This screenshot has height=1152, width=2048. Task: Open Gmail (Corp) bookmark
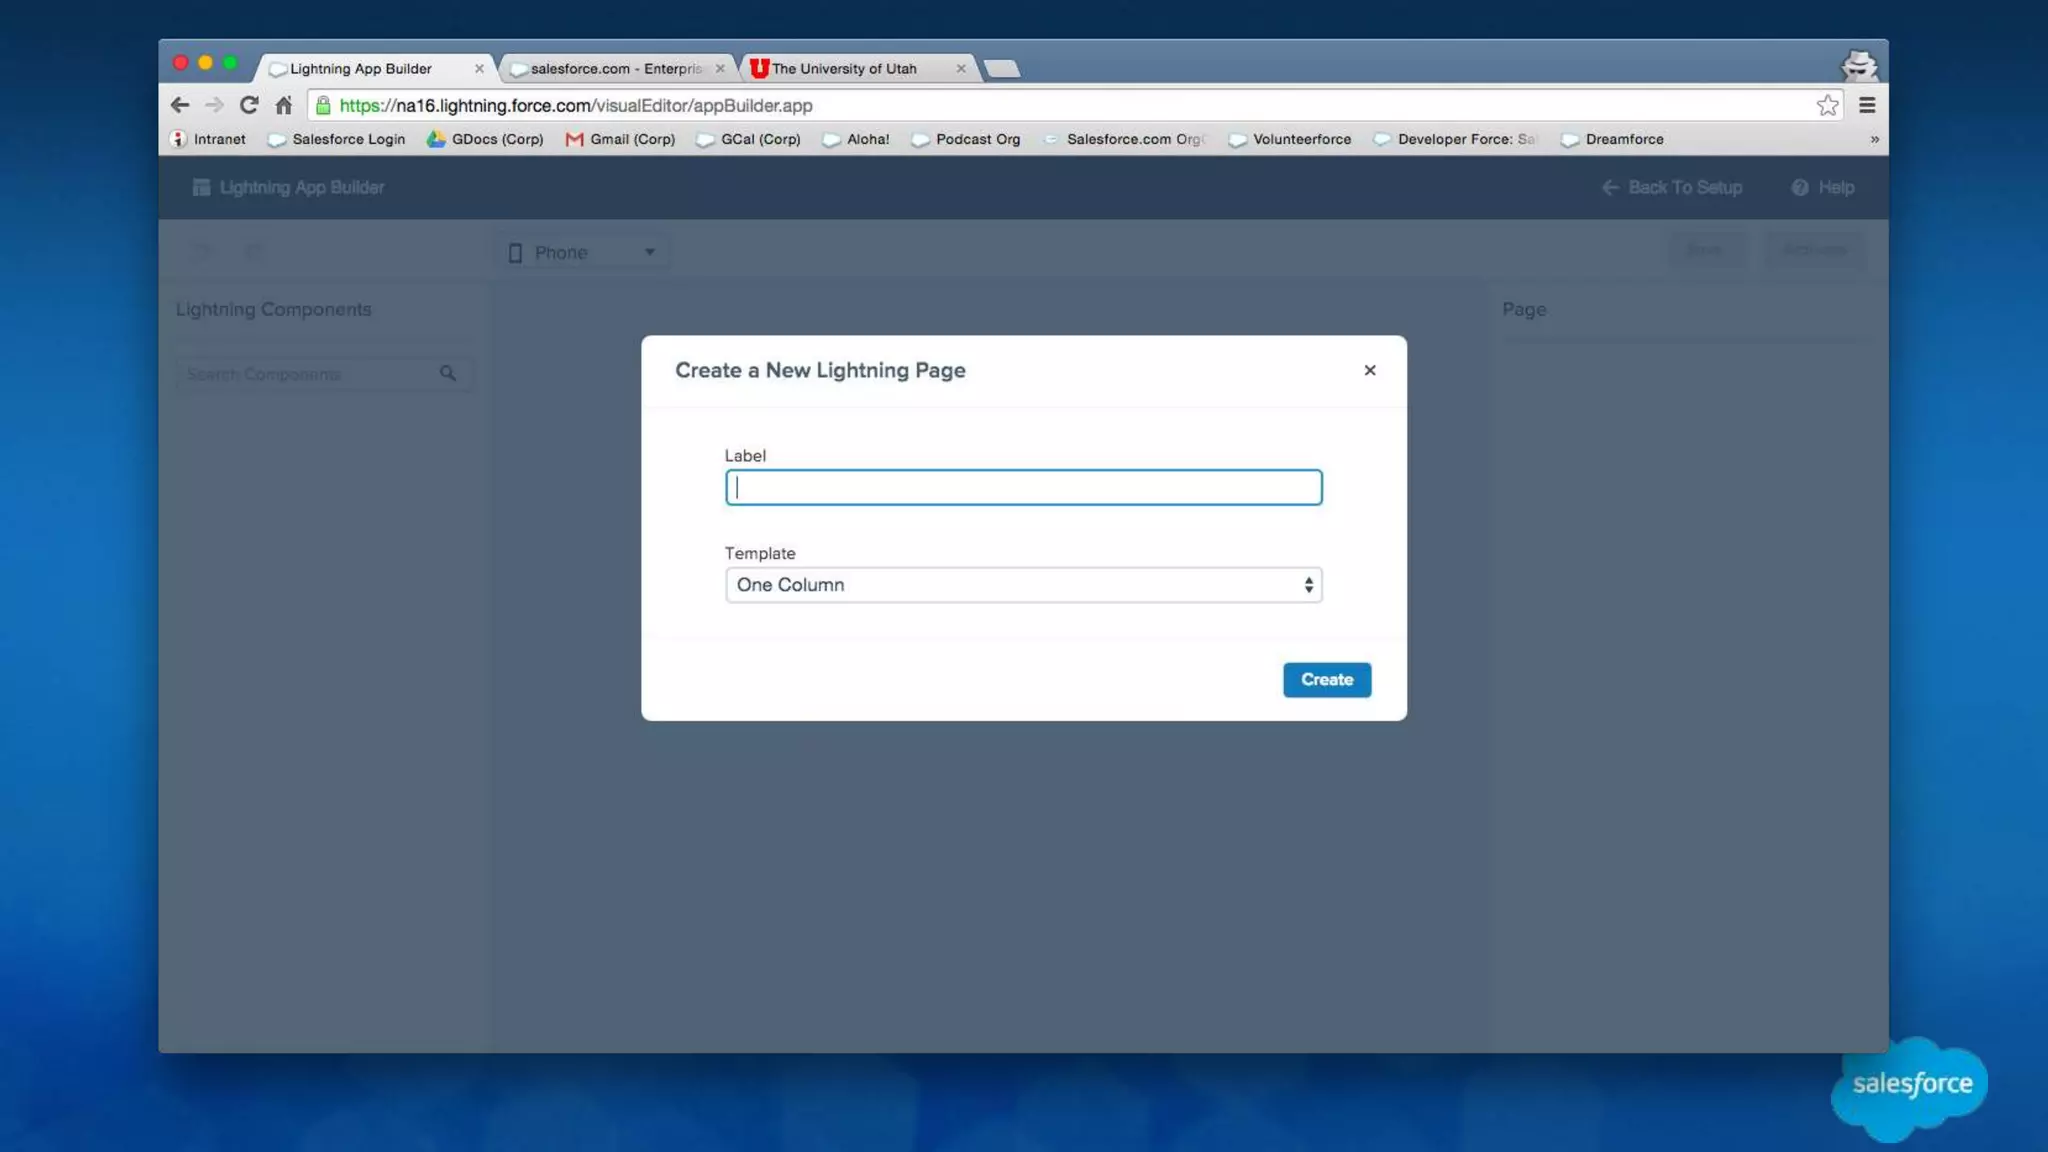click(621, 139)
